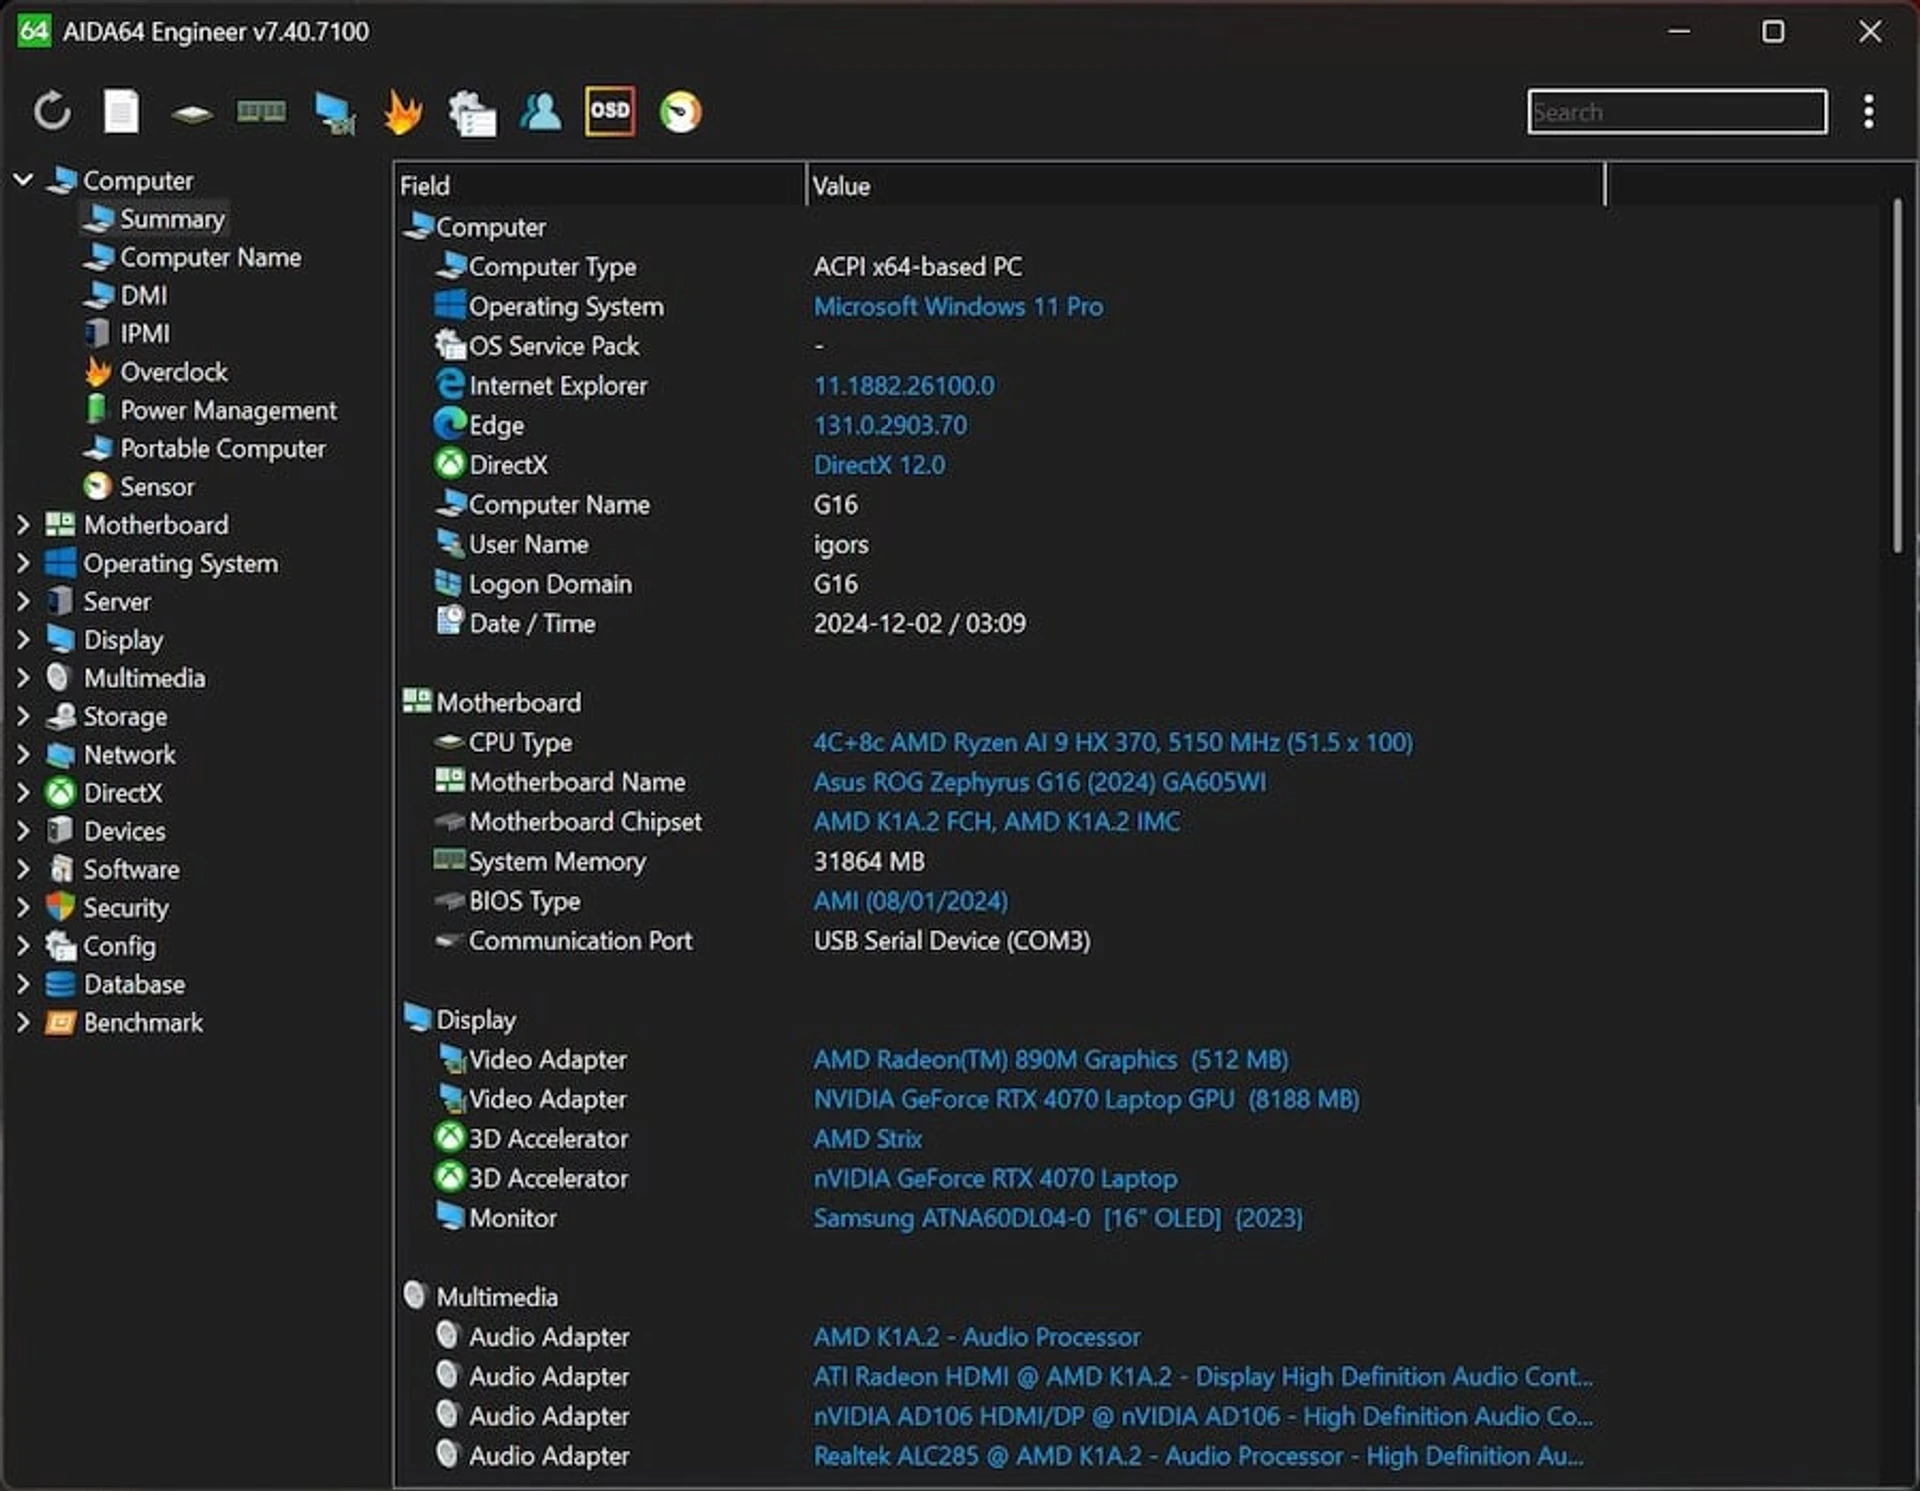1920x1491 pixels.
Task: Expand the Storage tree node
Action: [23, 716]
